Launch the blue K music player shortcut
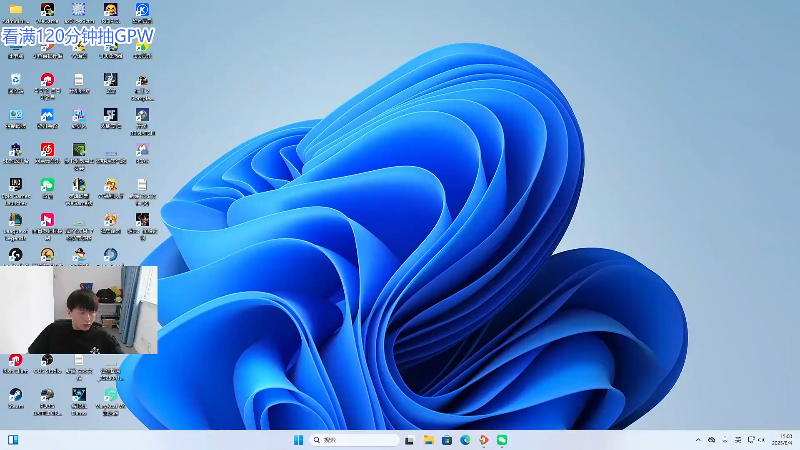Viewport: 800px width, 450px height. click(142, 10)
